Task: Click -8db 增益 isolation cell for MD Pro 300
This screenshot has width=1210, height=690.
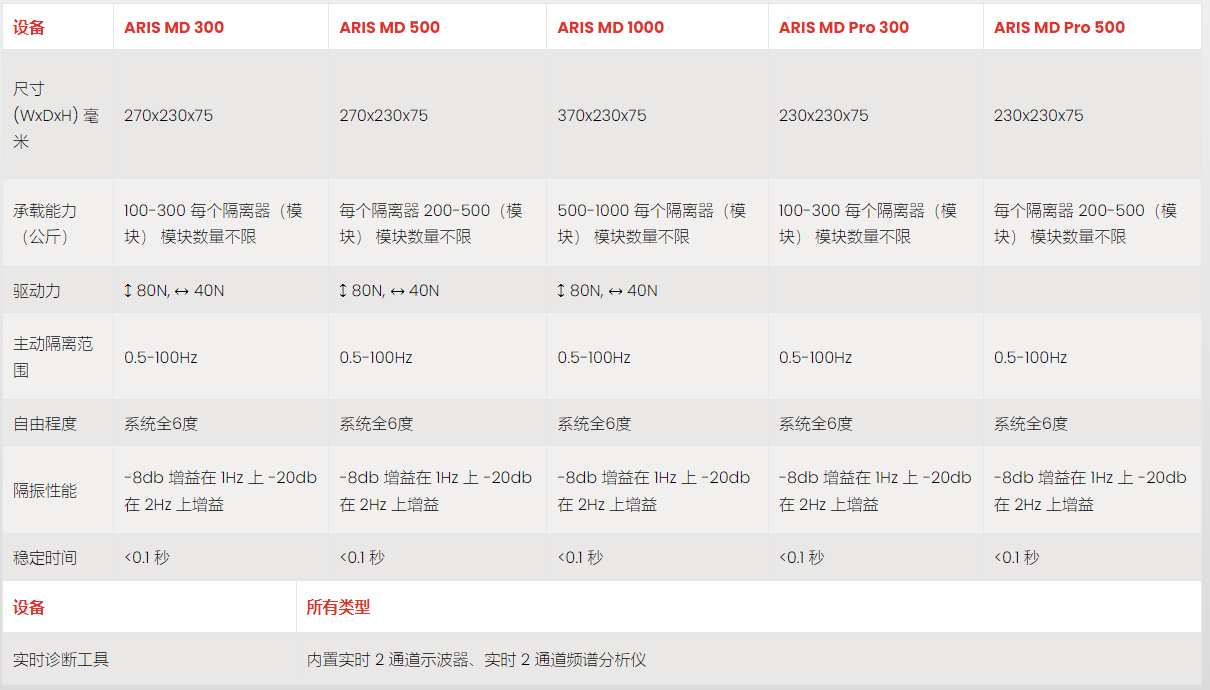Action: [x=875, y=491]
